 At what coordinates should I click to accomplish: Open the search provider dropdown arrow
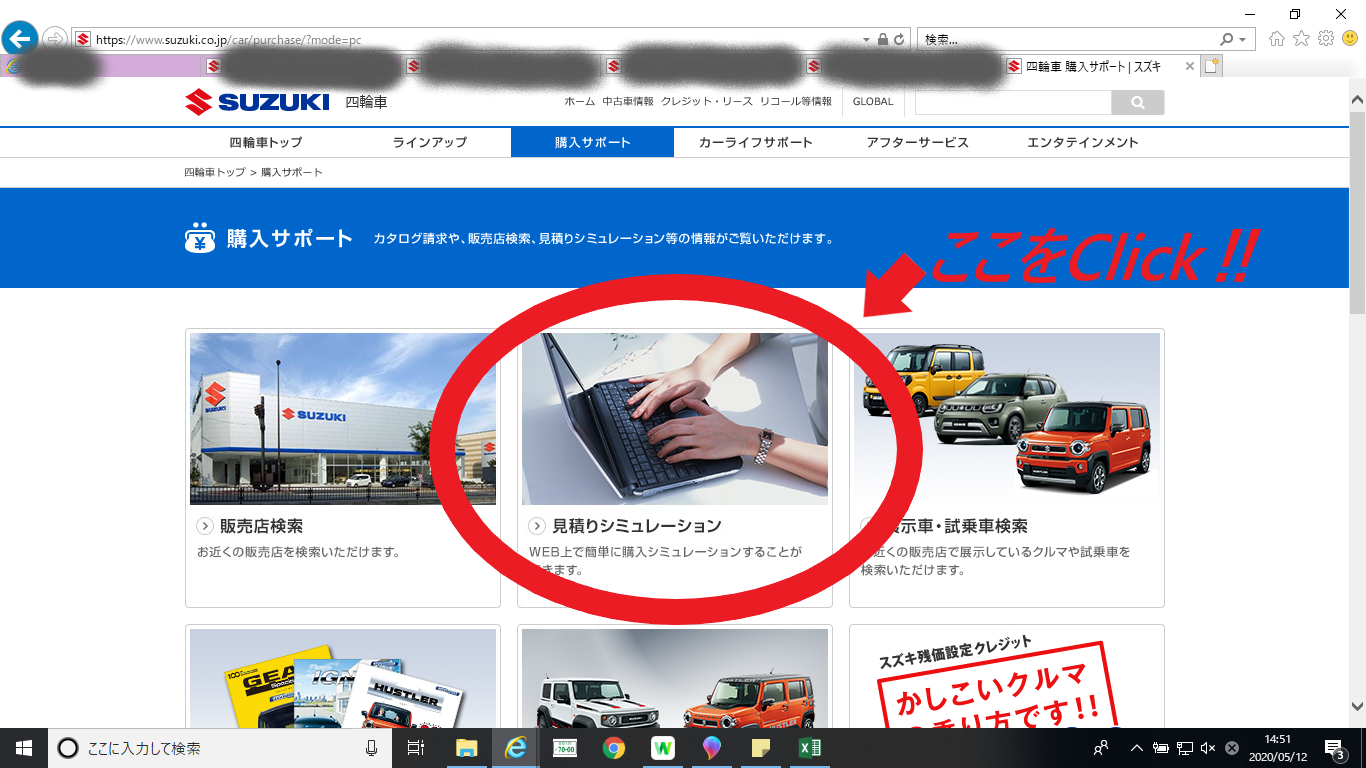1243,40
